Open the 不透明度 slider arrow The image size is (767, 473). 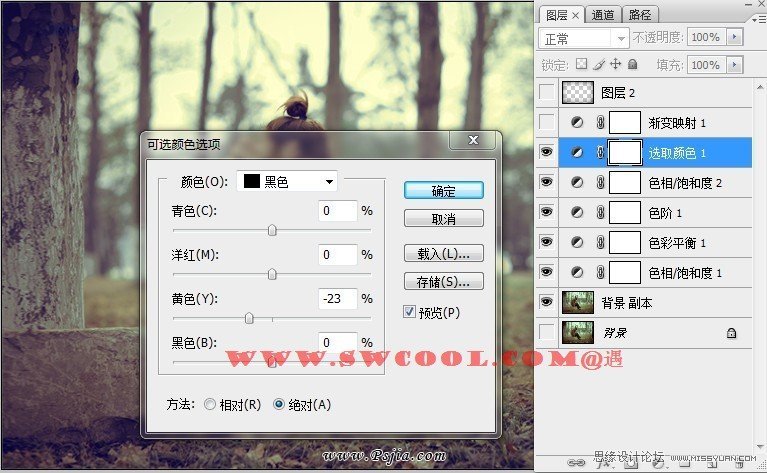[x=734, y=37]
